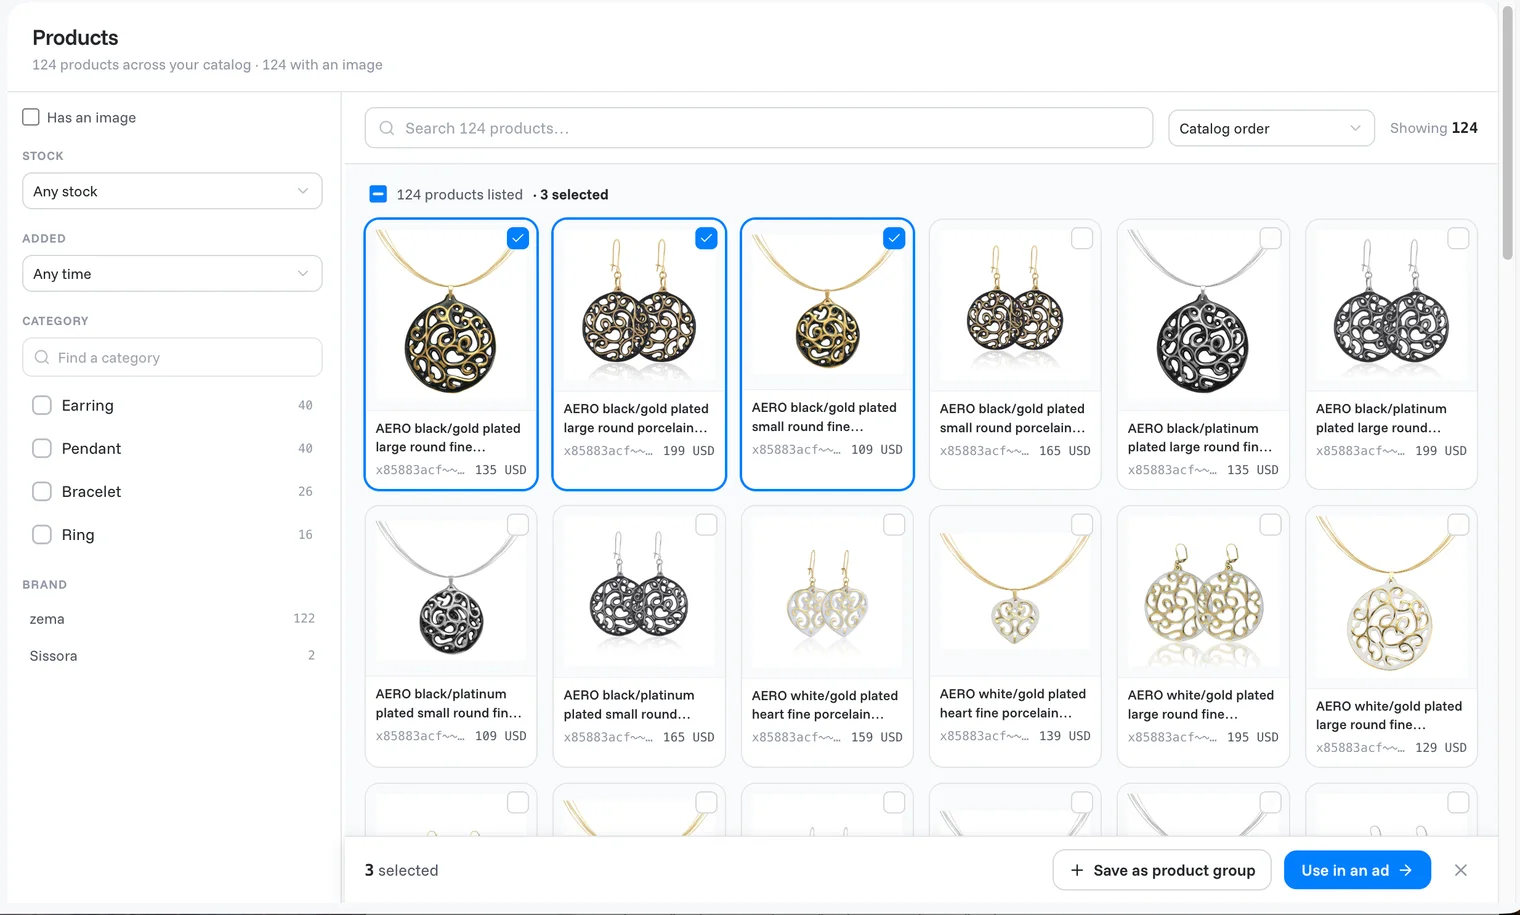Screen dimensions: 1520x915
Task: Select the 165 USD black/gold small round porcelain checkbox
Action: pyautogui.click(x=1082, y=238)
